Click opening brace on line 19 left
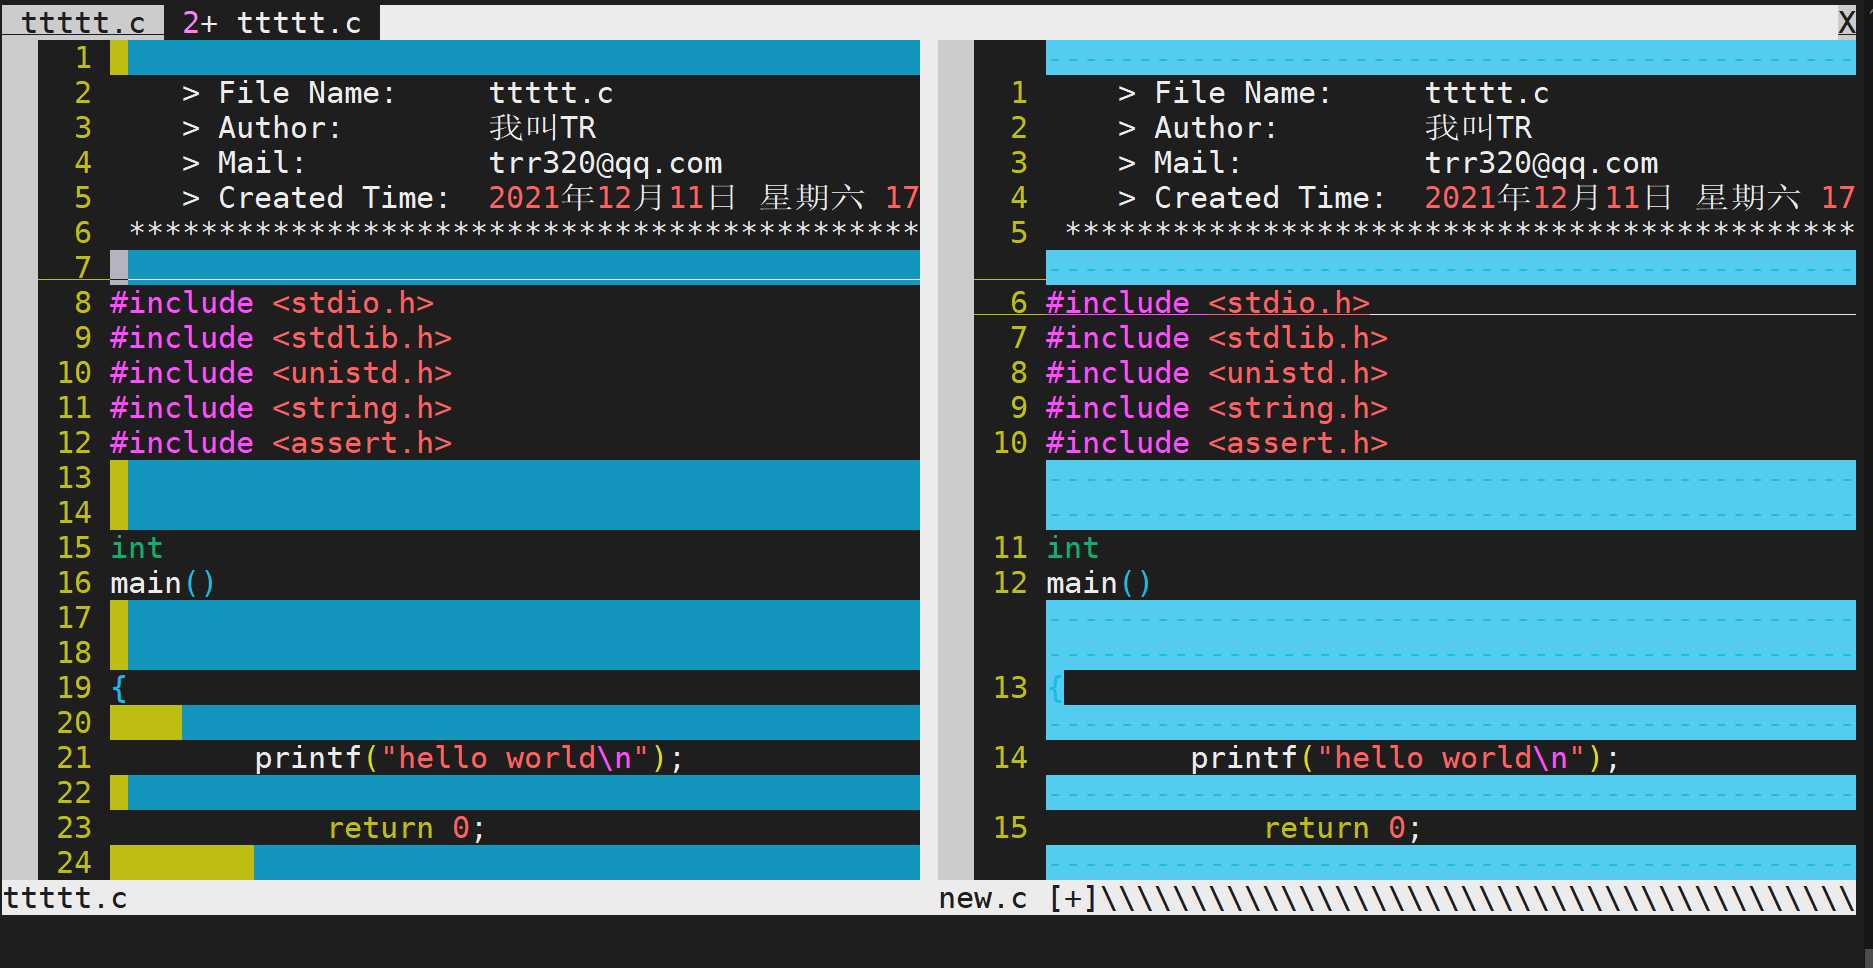The height and width of the screenshot is (968, 1873). click(x=119, y=688)
